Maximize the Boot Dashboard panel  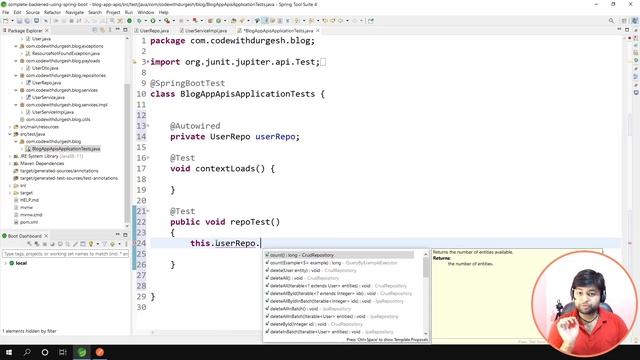[125, 235]
